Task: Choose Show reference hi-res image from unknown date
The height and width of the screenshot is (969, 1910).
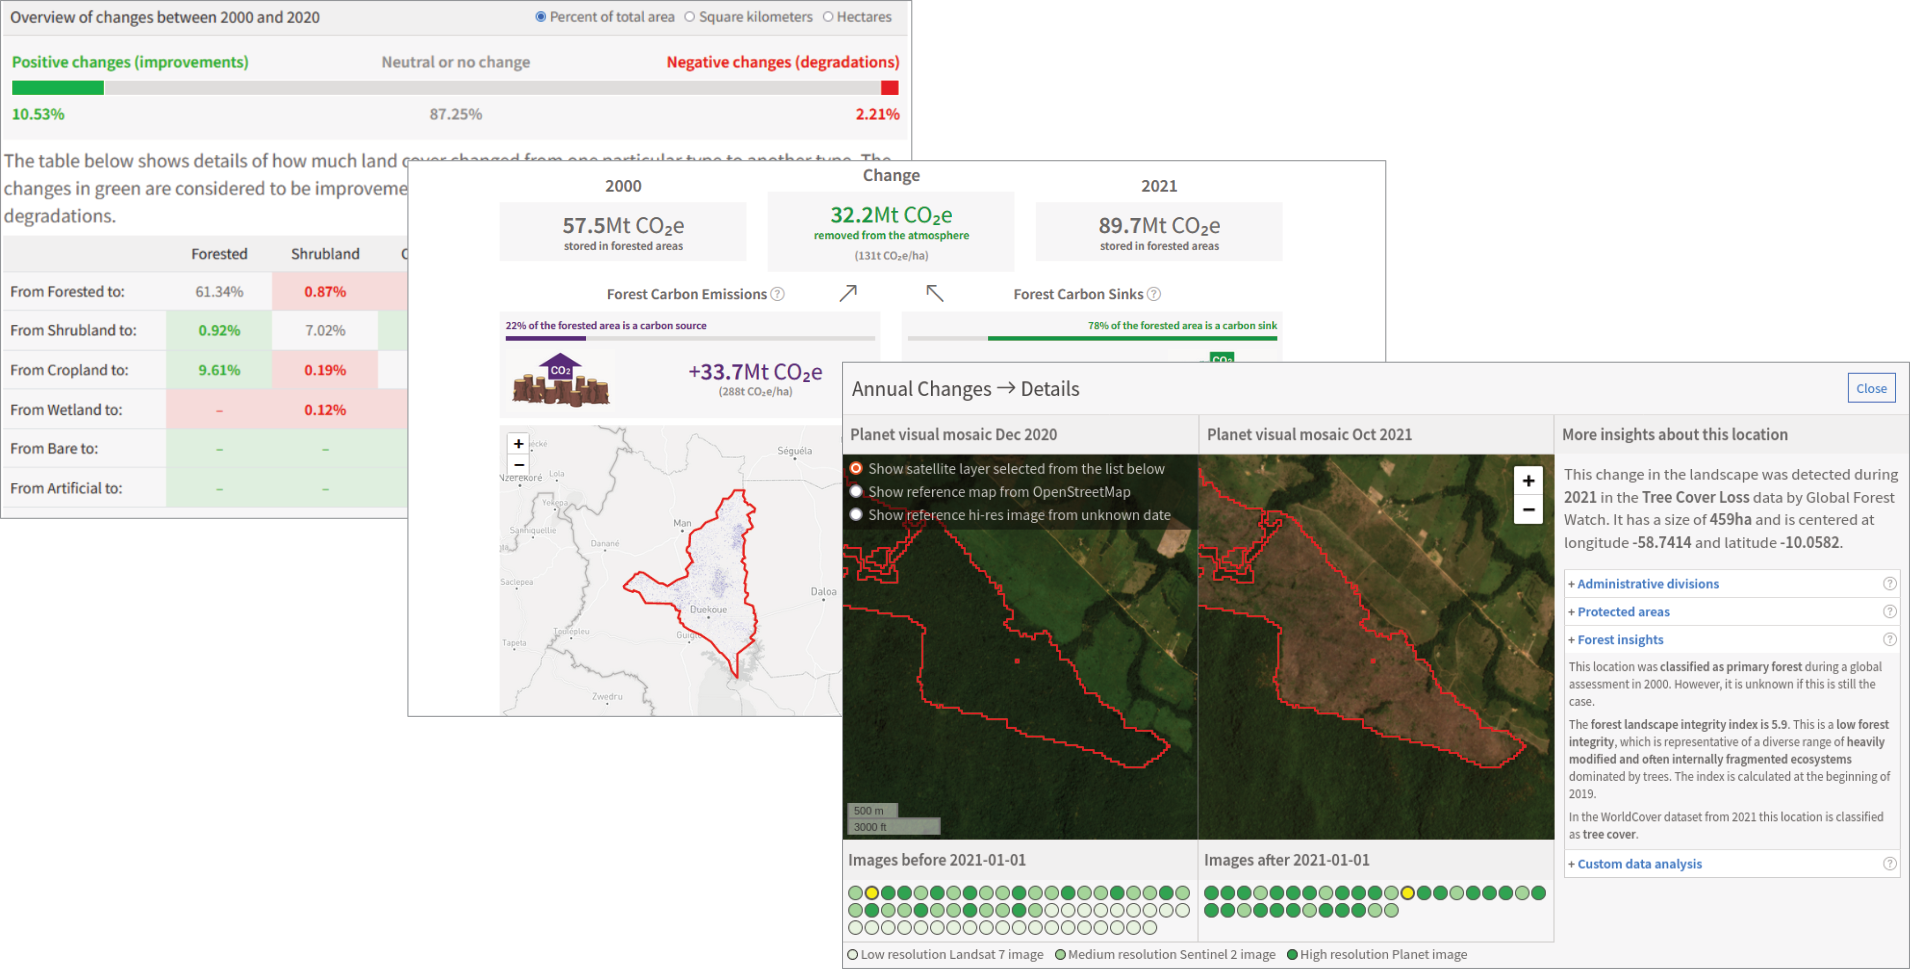Action: click(856, 514)
